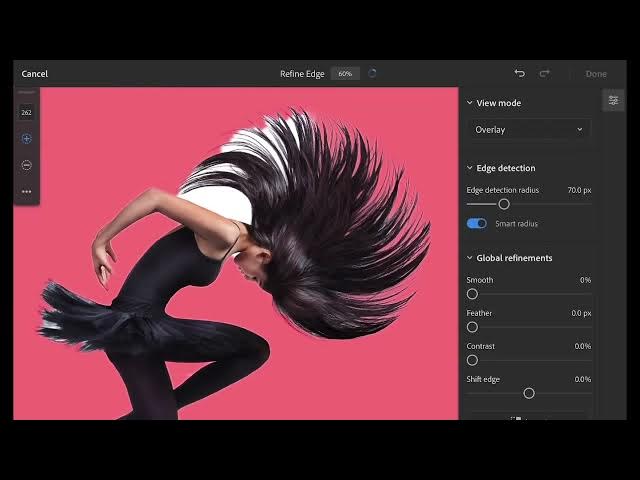Click the brush size 262 box
This screenshot has width=640, height=480.
(27, 112)
